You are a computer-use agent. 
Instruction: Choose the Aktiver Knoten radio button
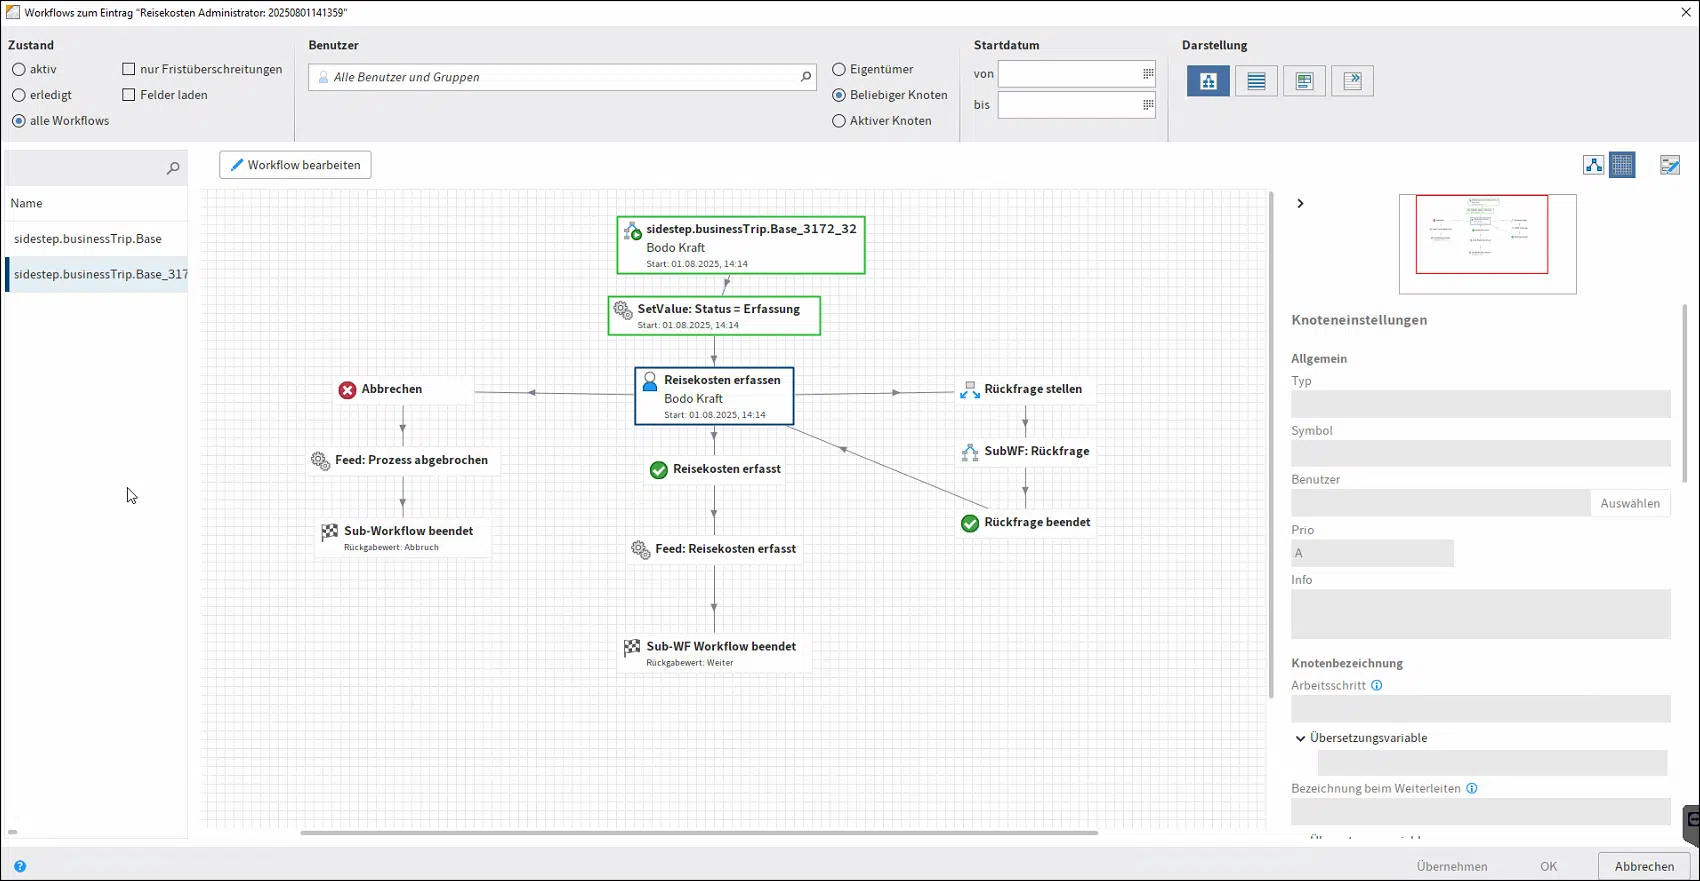tap(839, 121)
